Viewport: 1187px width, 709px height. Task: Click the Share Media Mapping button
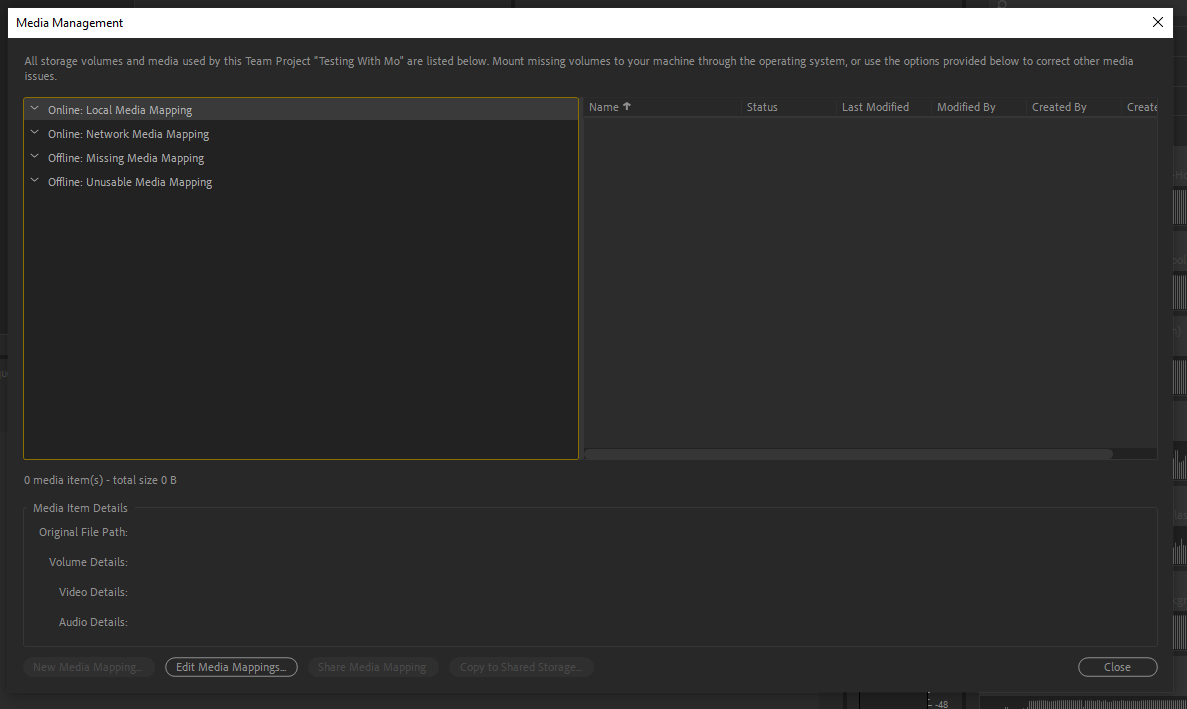(x=373, y=666)
